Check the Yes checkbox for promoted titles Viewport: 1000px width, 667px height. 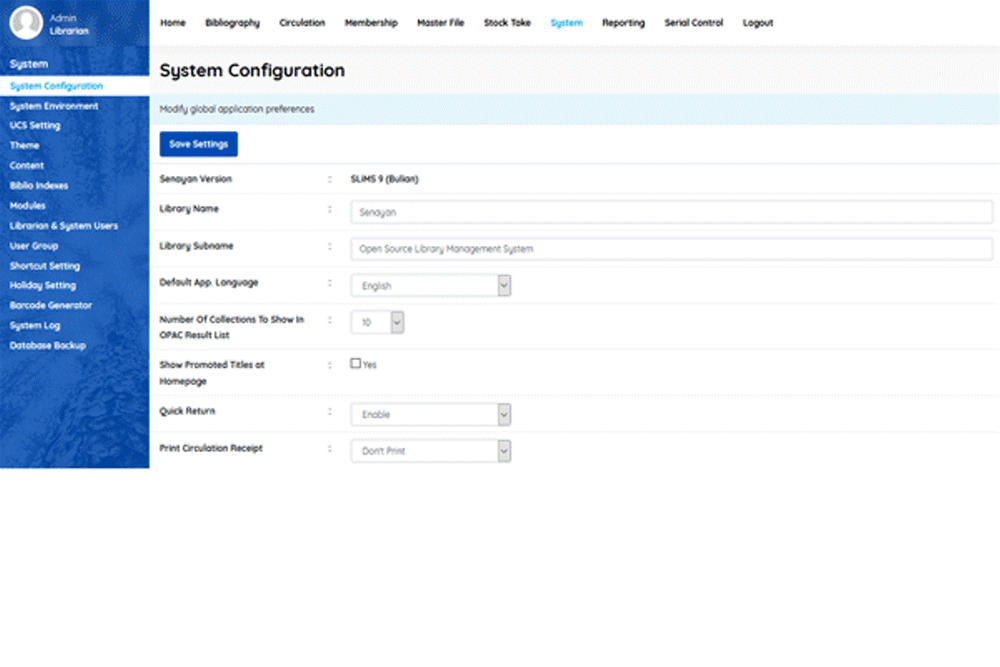[x=354, y=363]
